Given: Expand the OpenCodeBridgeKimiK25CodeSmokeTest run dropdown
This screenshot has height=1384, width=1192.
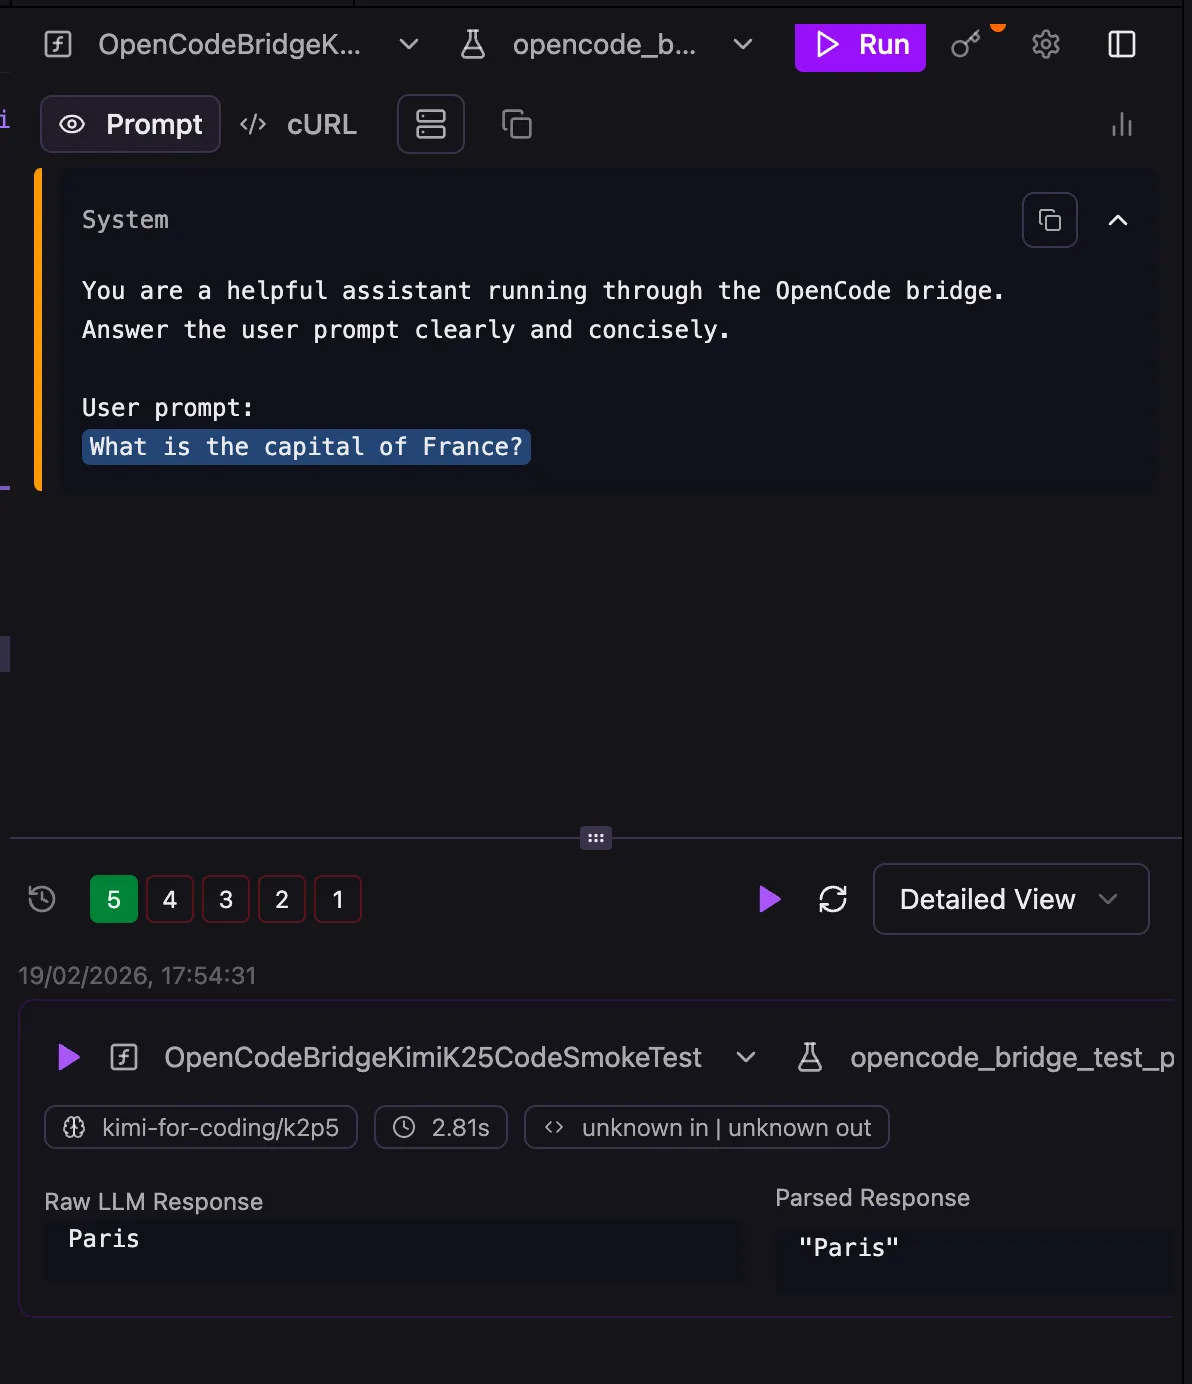Looking at the screenshot, I should pos(745,1057).
